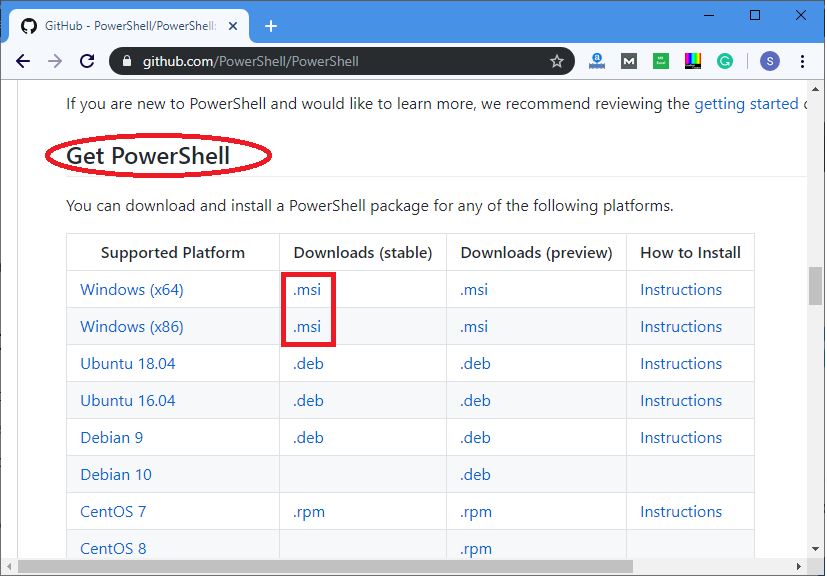Open Instructions for Ubuntu 18.04
The image size is (827, 576).
[x=681, y=363]
